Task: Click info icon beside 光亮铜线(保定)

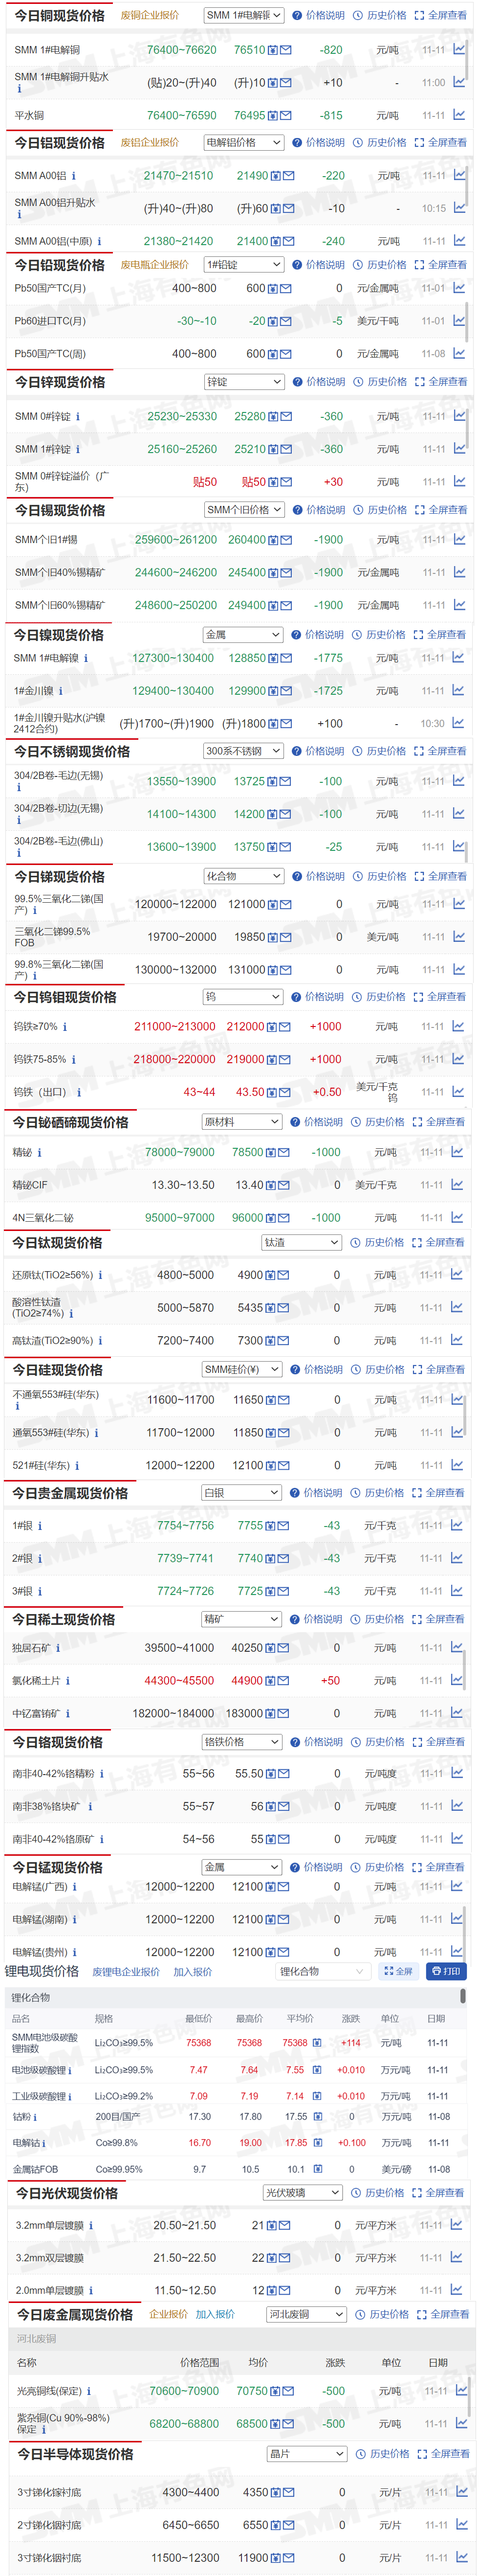Action: [x=89, y=2391]
